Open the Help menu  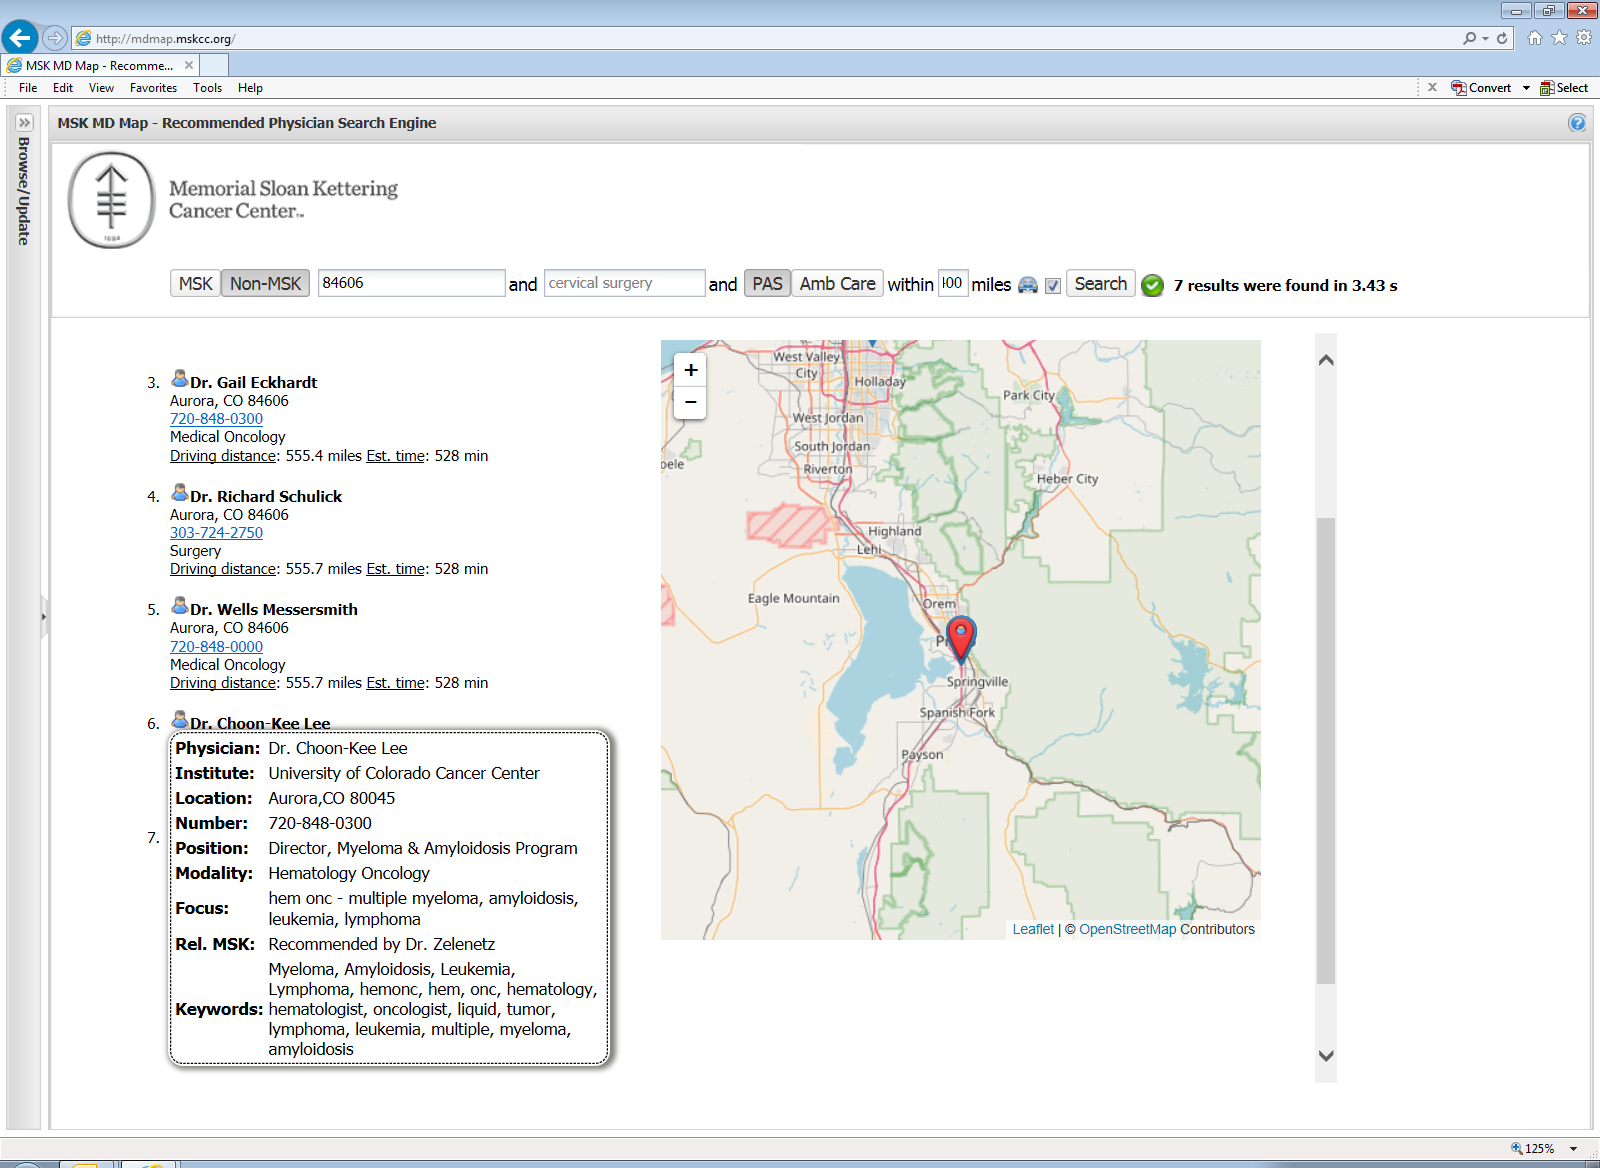point(250,88)
